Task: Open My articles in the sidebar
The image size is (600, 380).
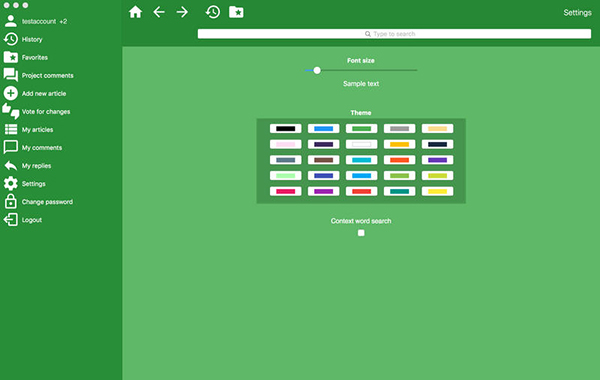Action: tap(37, 130)
